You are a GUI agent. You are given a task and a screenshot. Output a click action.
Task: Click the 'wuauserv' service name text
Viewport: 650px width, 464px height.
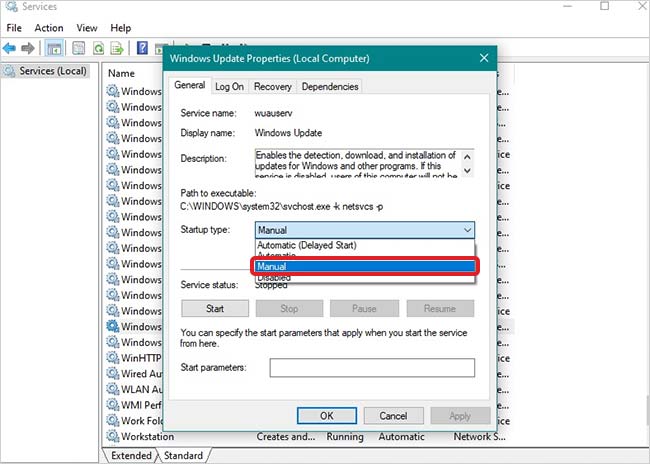(x=273, y=113)
